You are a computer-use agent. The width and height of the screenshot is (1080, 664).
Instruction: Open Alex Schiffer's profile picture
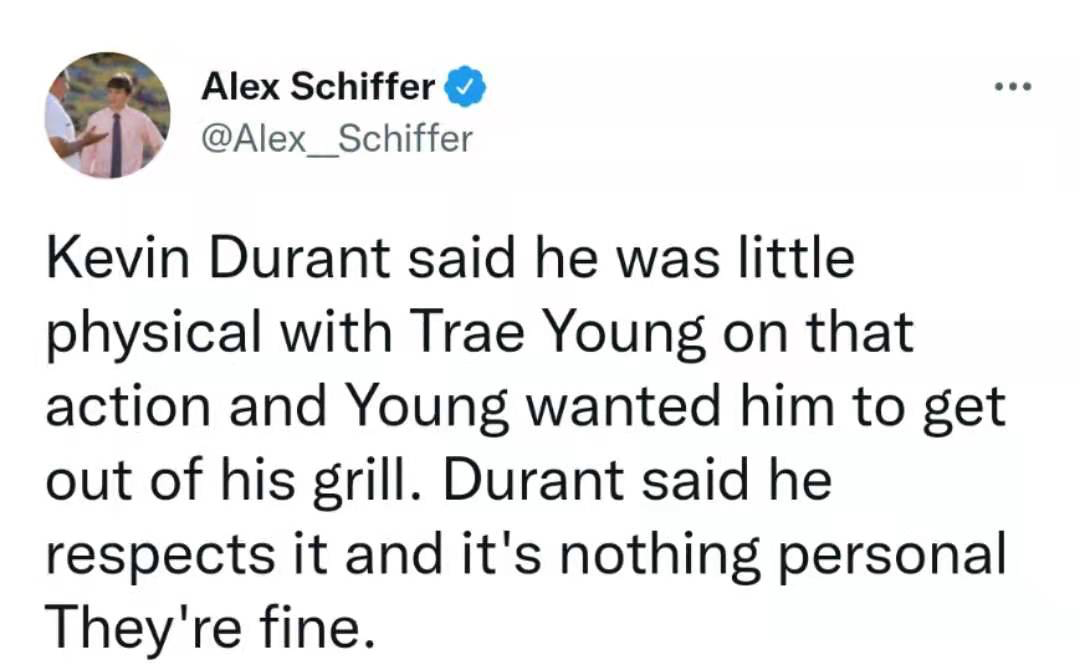(107, 115)
